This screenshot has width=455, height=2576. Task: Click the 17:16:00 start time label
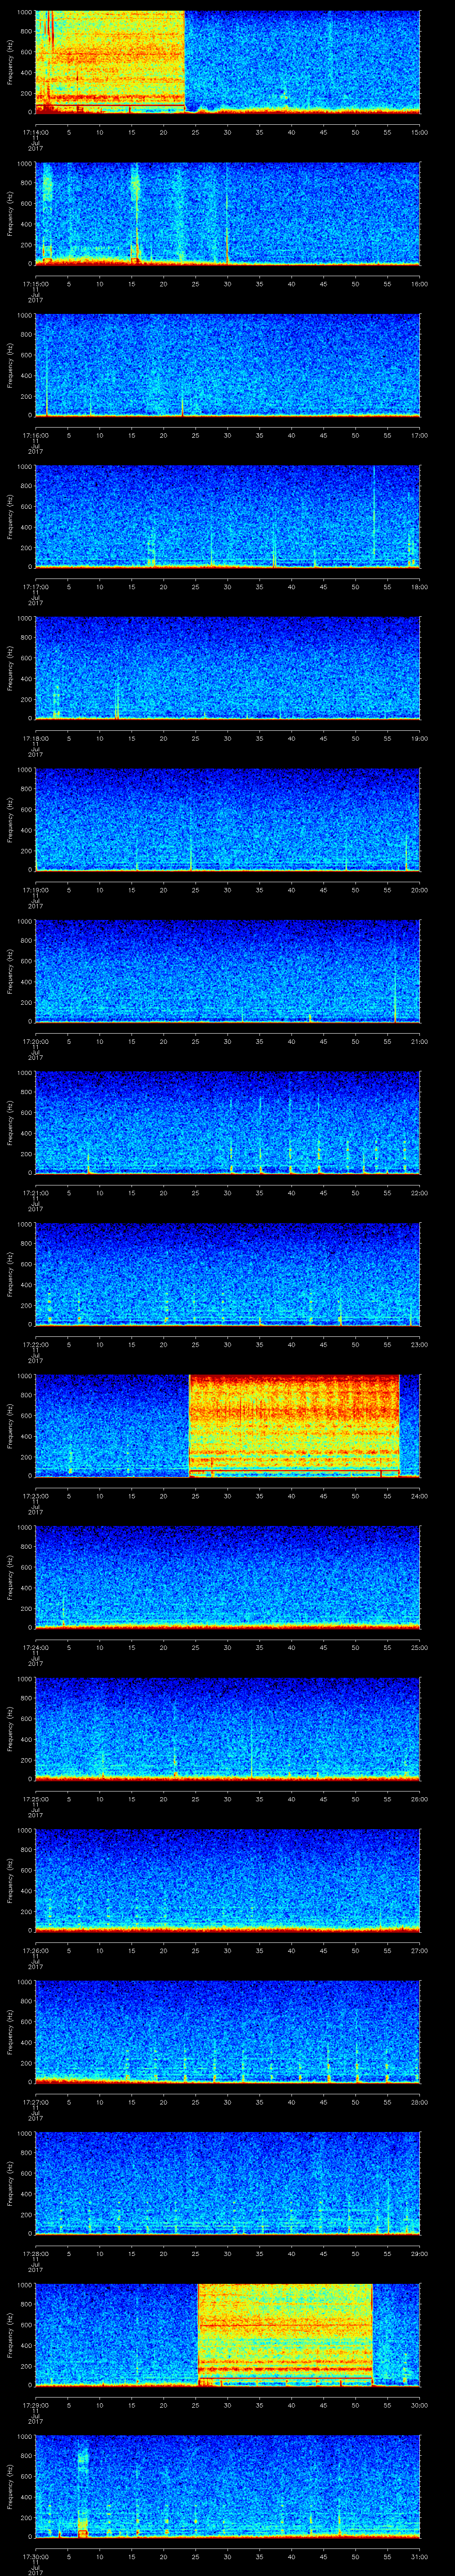point(35,436)
